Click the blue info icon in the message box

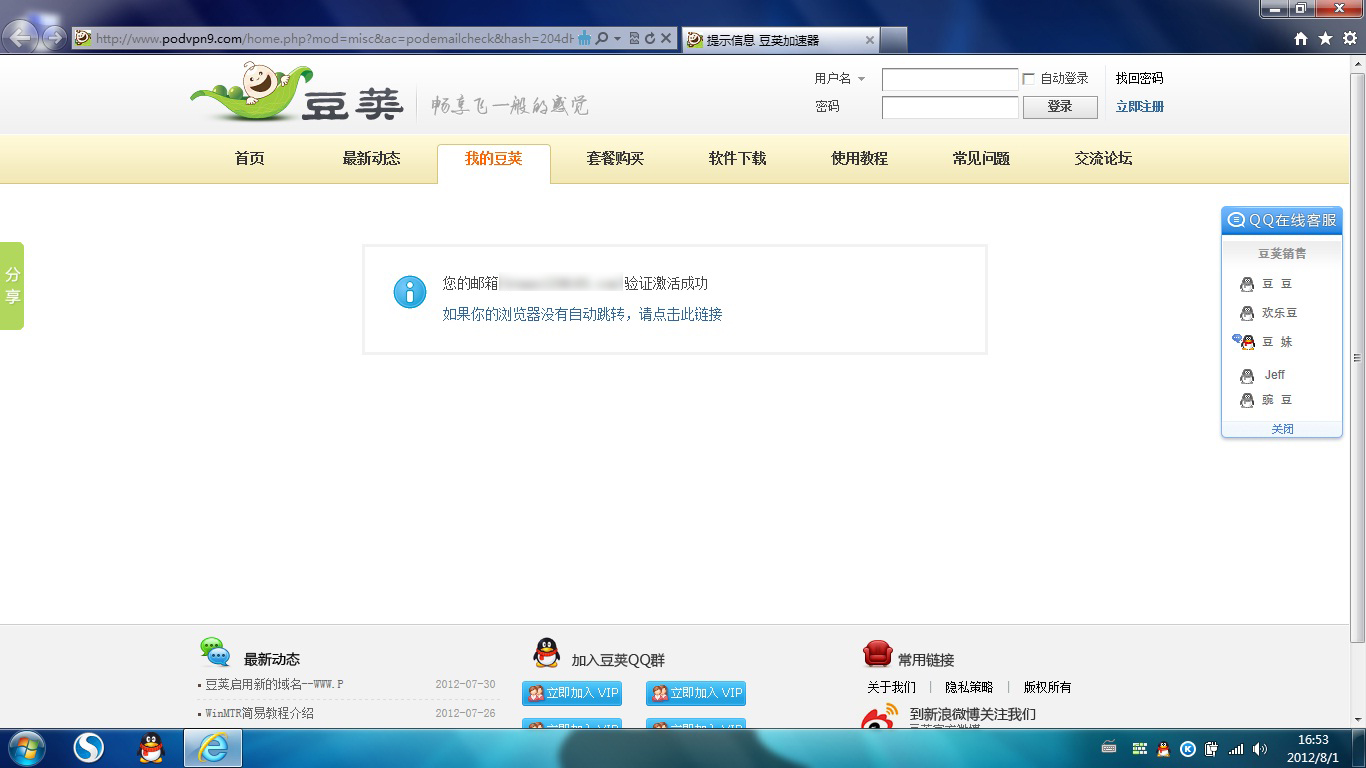(x=410, y=291)
